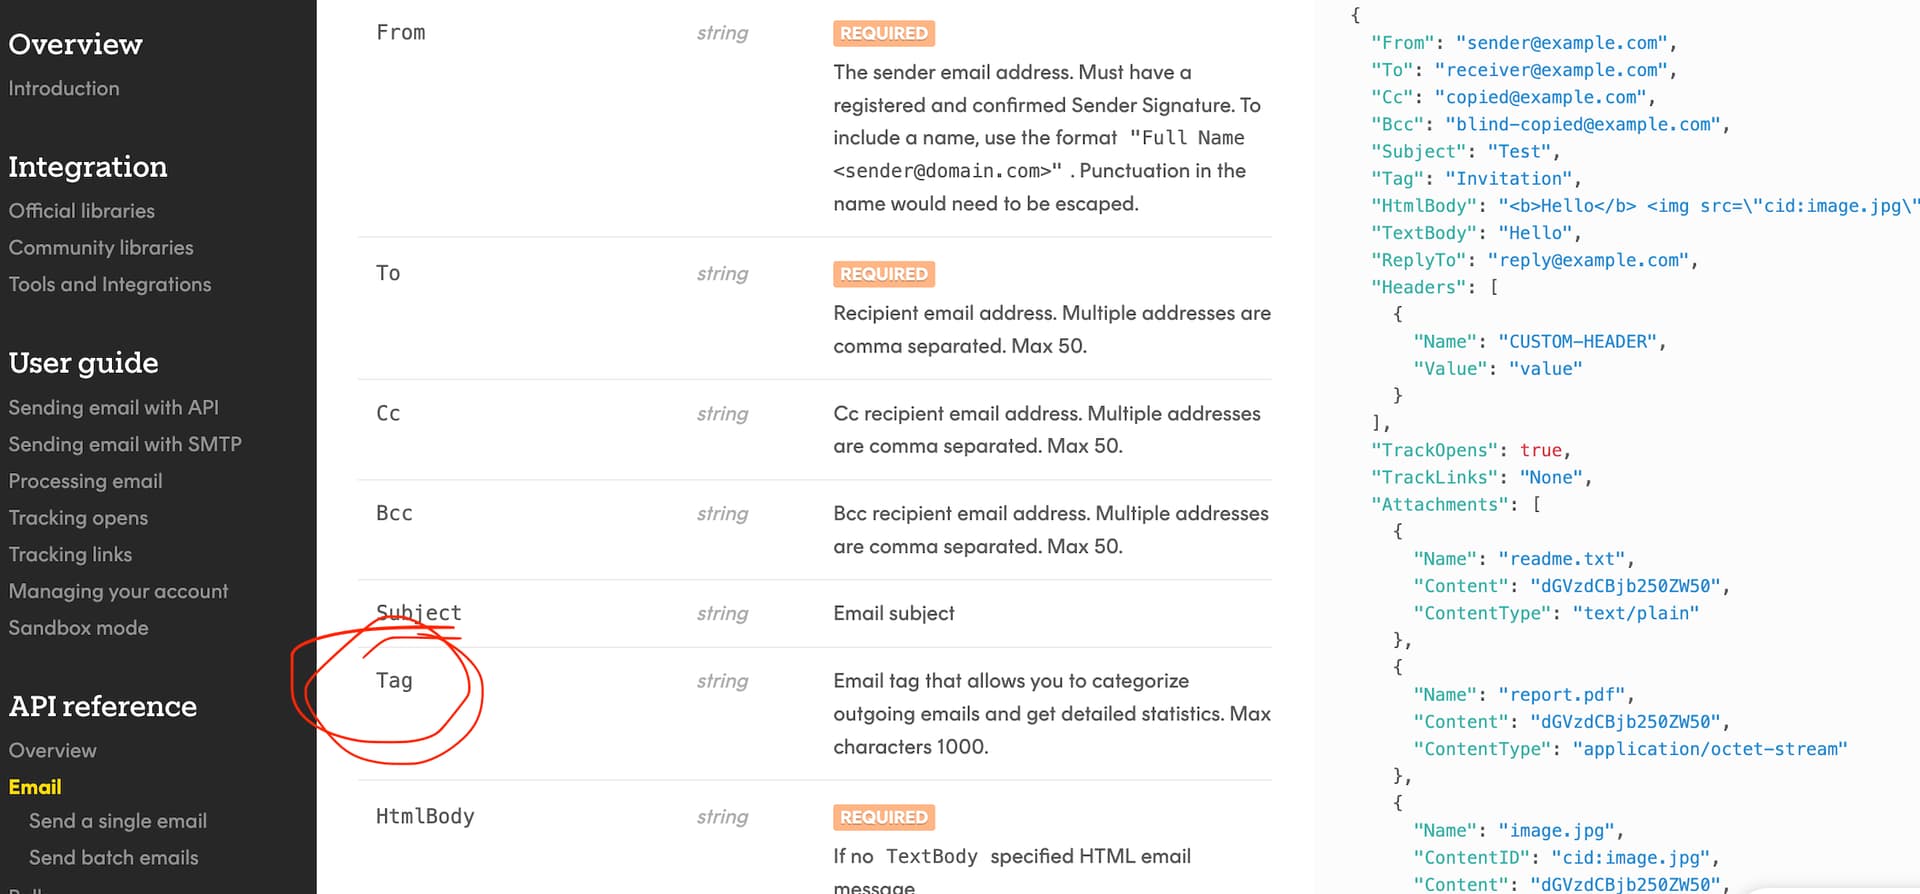Open Sending email with SMTP guide
The image size is (1920, 894).
pyautogui.click(x=125, y=445)
